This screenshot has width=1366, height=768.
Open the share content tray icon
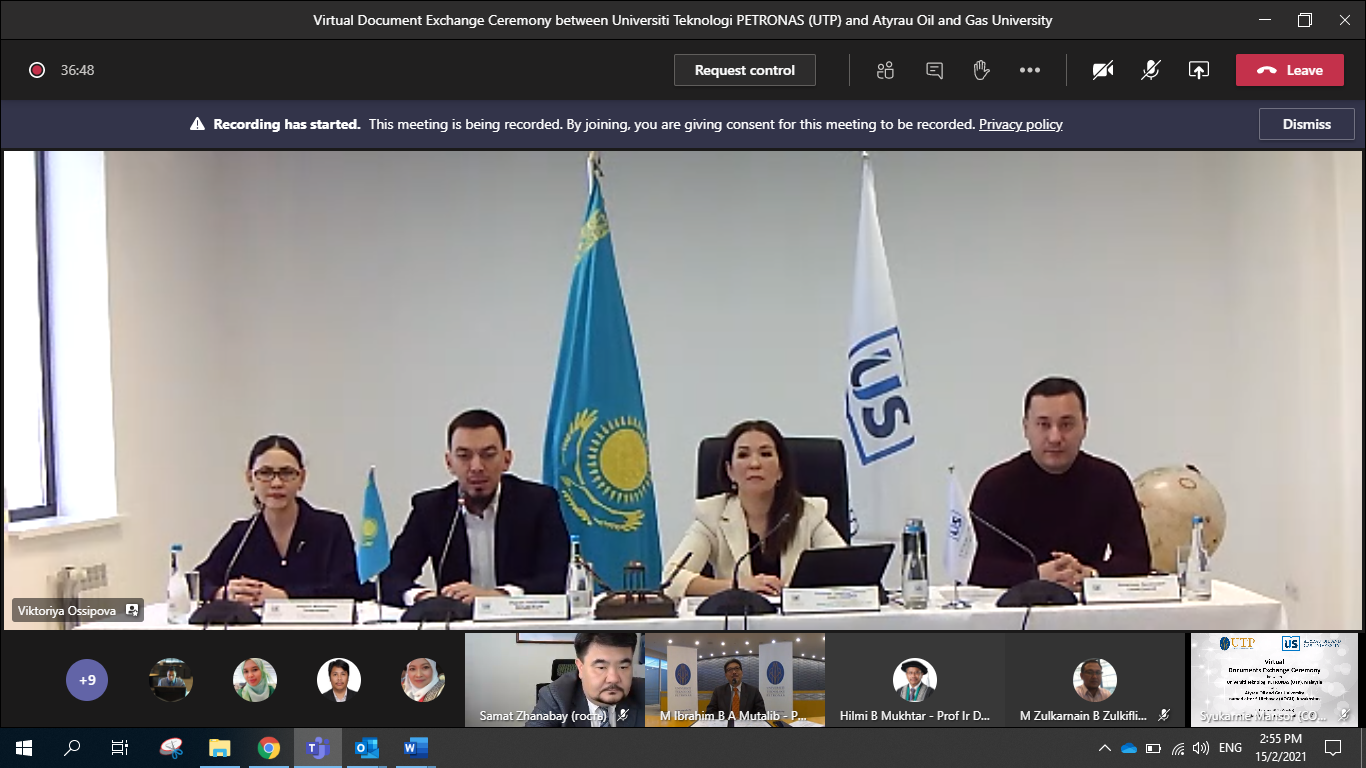1198,70
